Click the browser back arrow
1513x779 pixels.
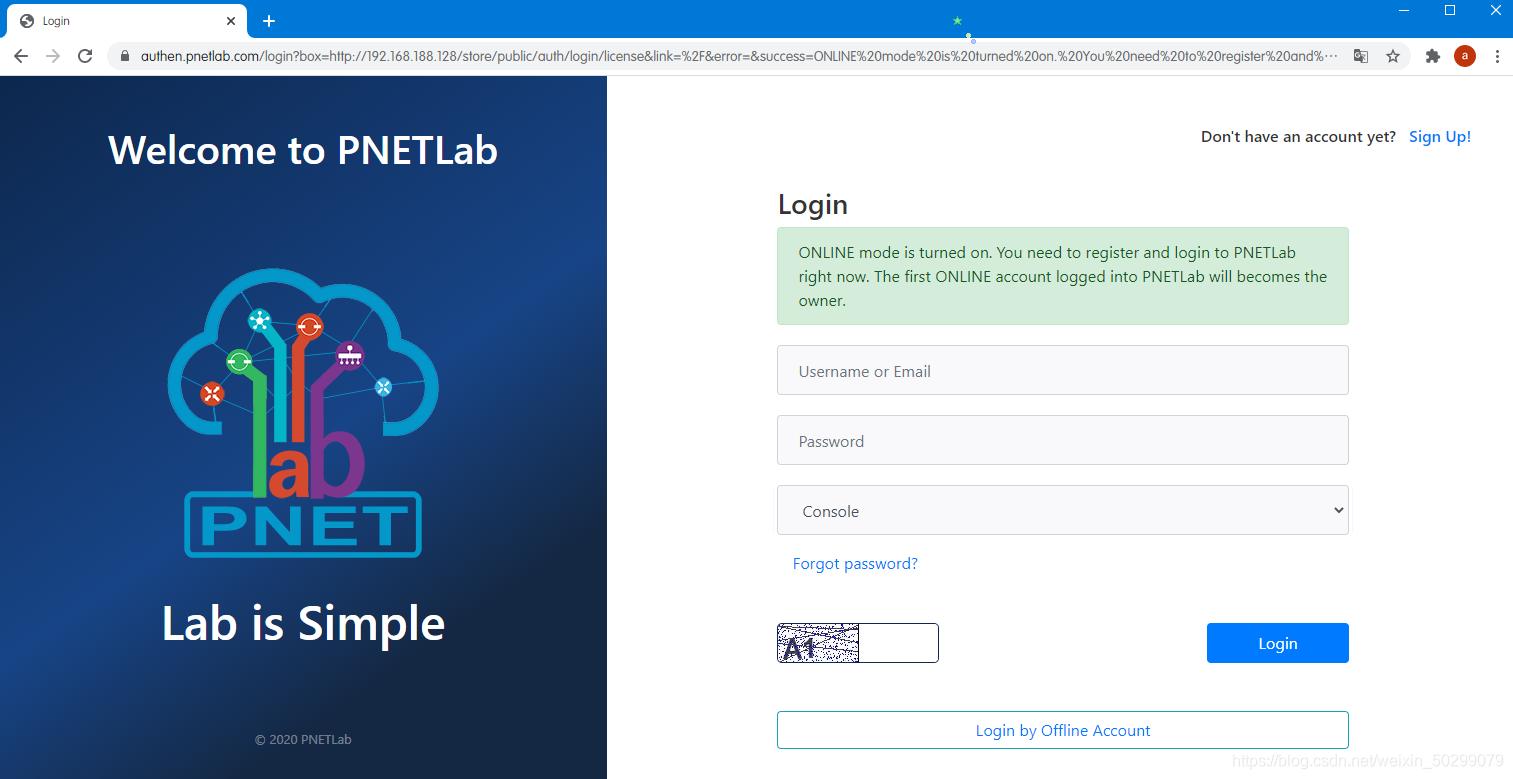[x=21, y=56]
